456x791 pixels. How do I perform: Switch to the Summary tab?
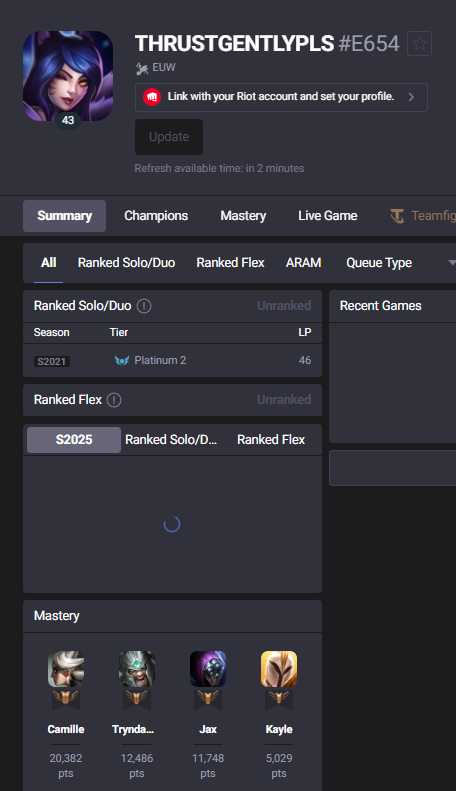(x=65, y=216)
